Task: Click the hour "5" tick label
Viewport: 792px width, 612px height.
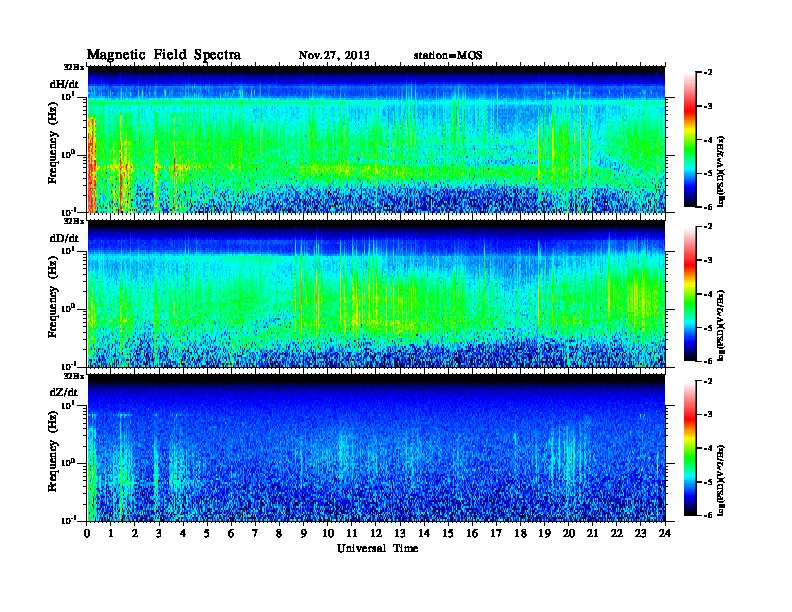Action: [x=207, y=534]
